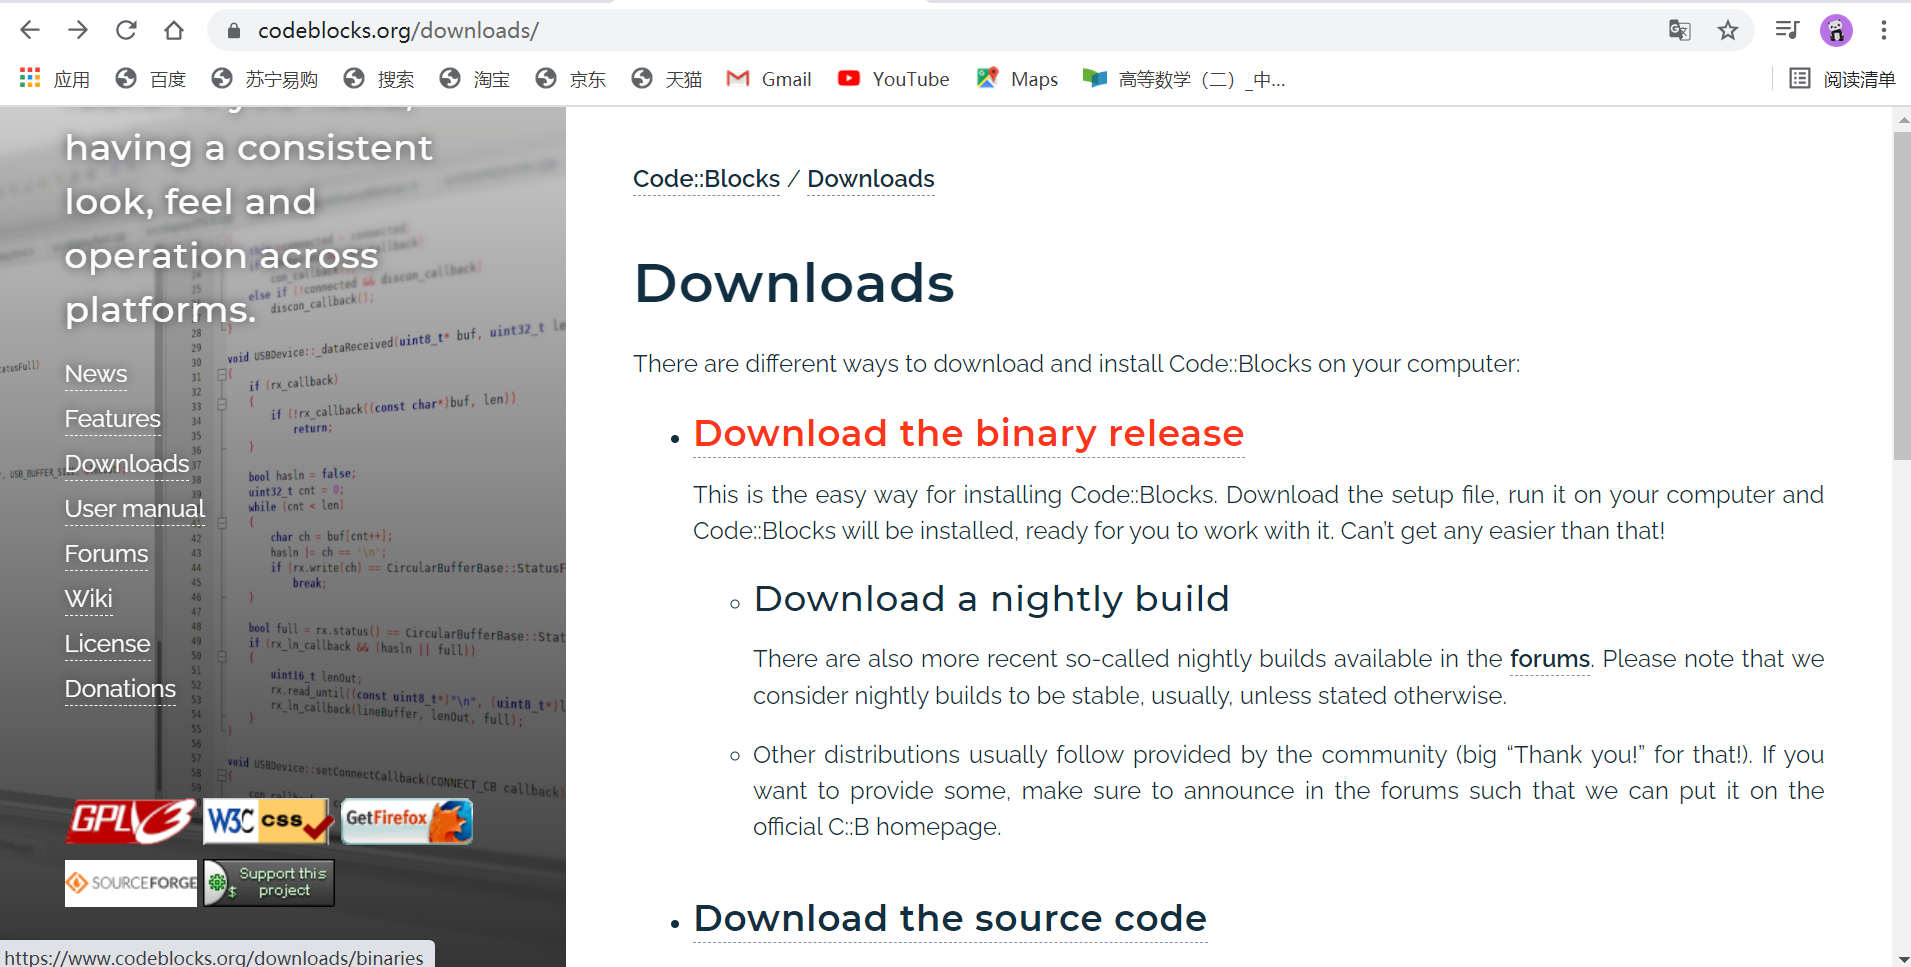1911x967 pixels.
Task: Bookmark this page with the star icon
Action: pyautogui.click(x=1728, y=30)
